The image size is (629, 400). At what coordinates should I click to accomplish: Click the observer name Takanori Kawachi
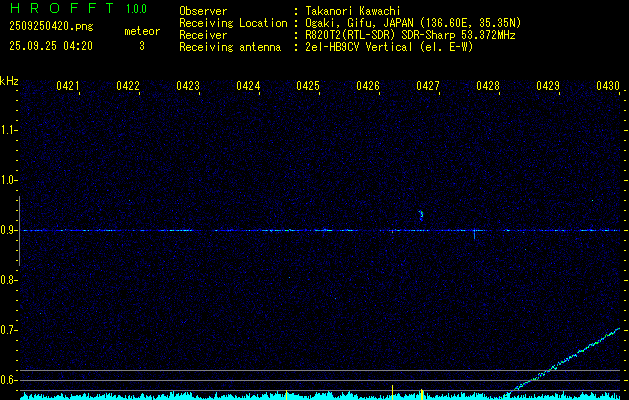(x=353, y=11)
